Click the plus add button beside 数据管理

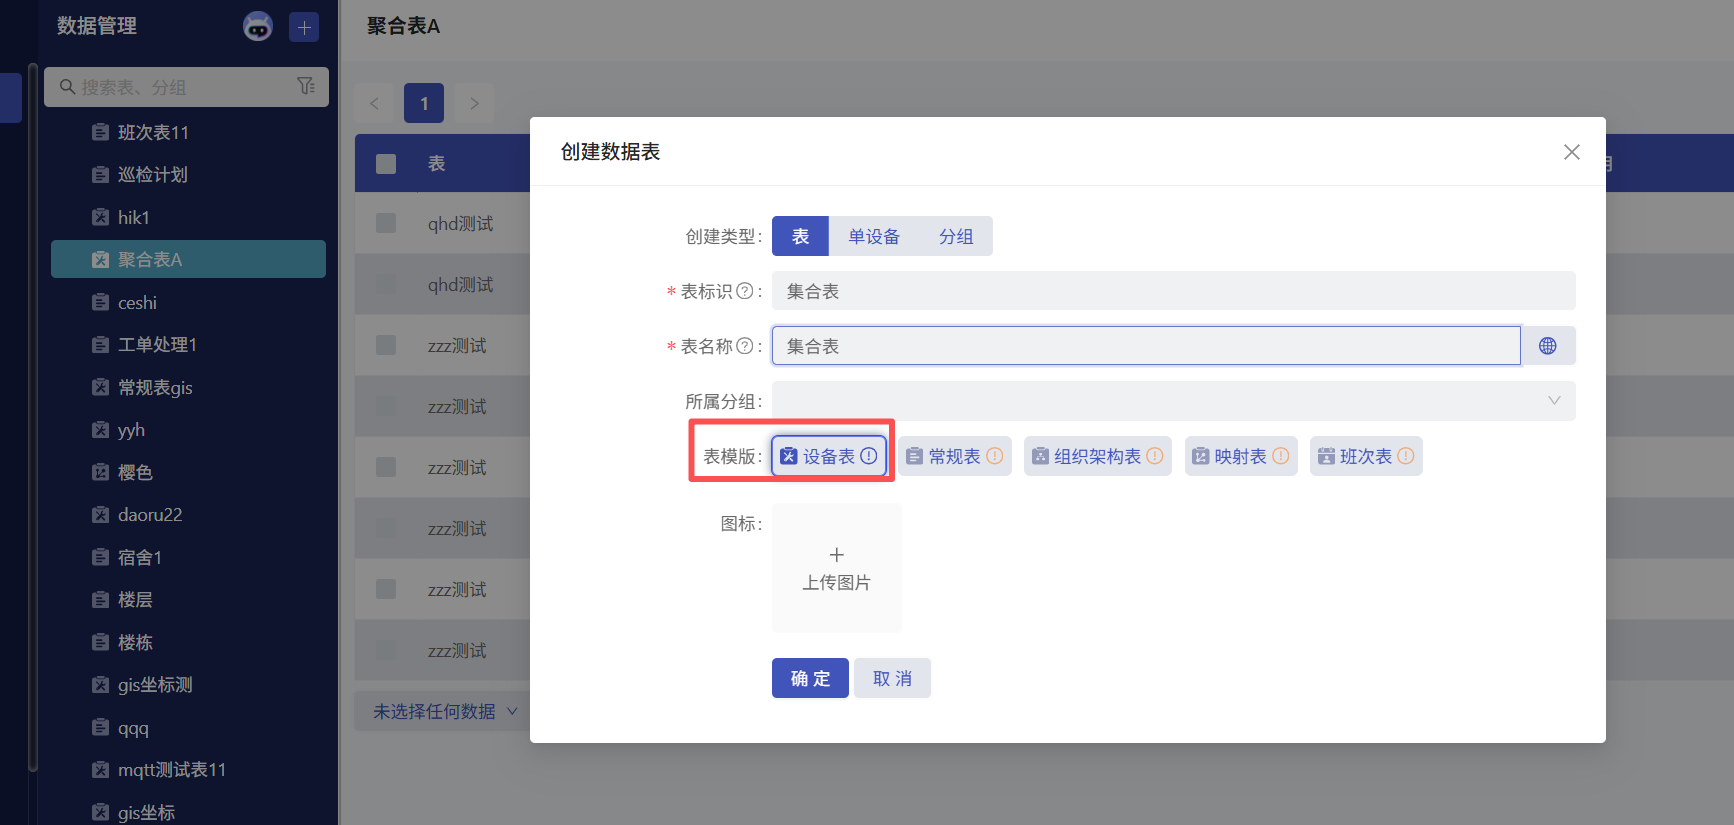pos(304,27)
